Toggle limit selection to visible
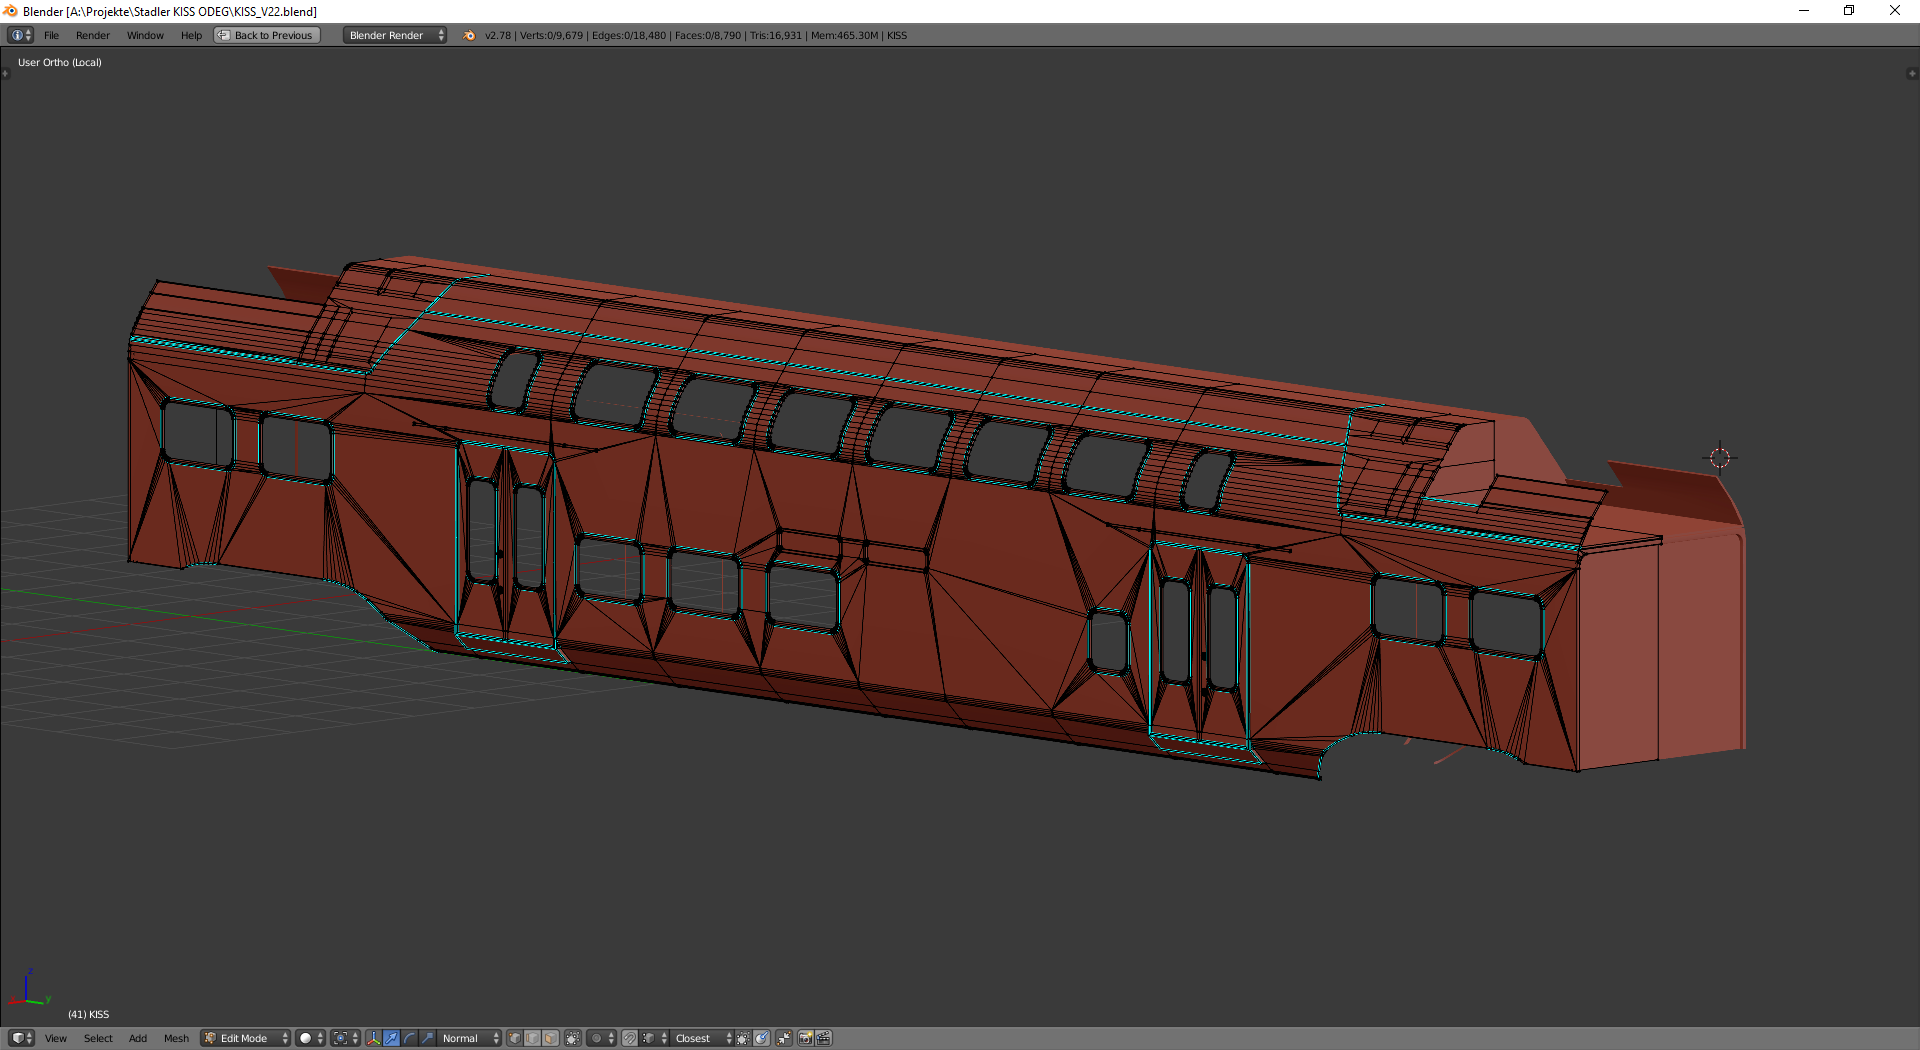1920x1050 pixels. pyautogui.click(x=573, y=1038)
